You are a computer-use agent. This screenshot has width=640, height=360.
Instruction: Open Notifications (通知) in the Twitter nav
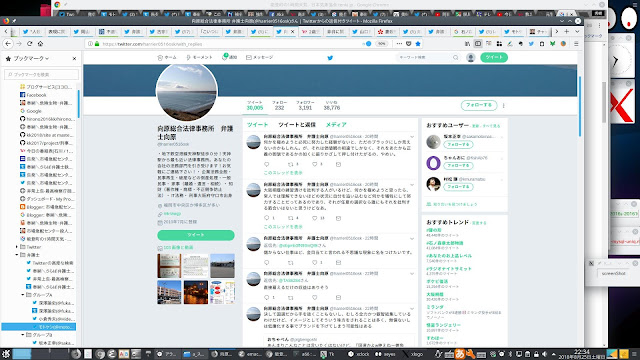tap(229, 58)
